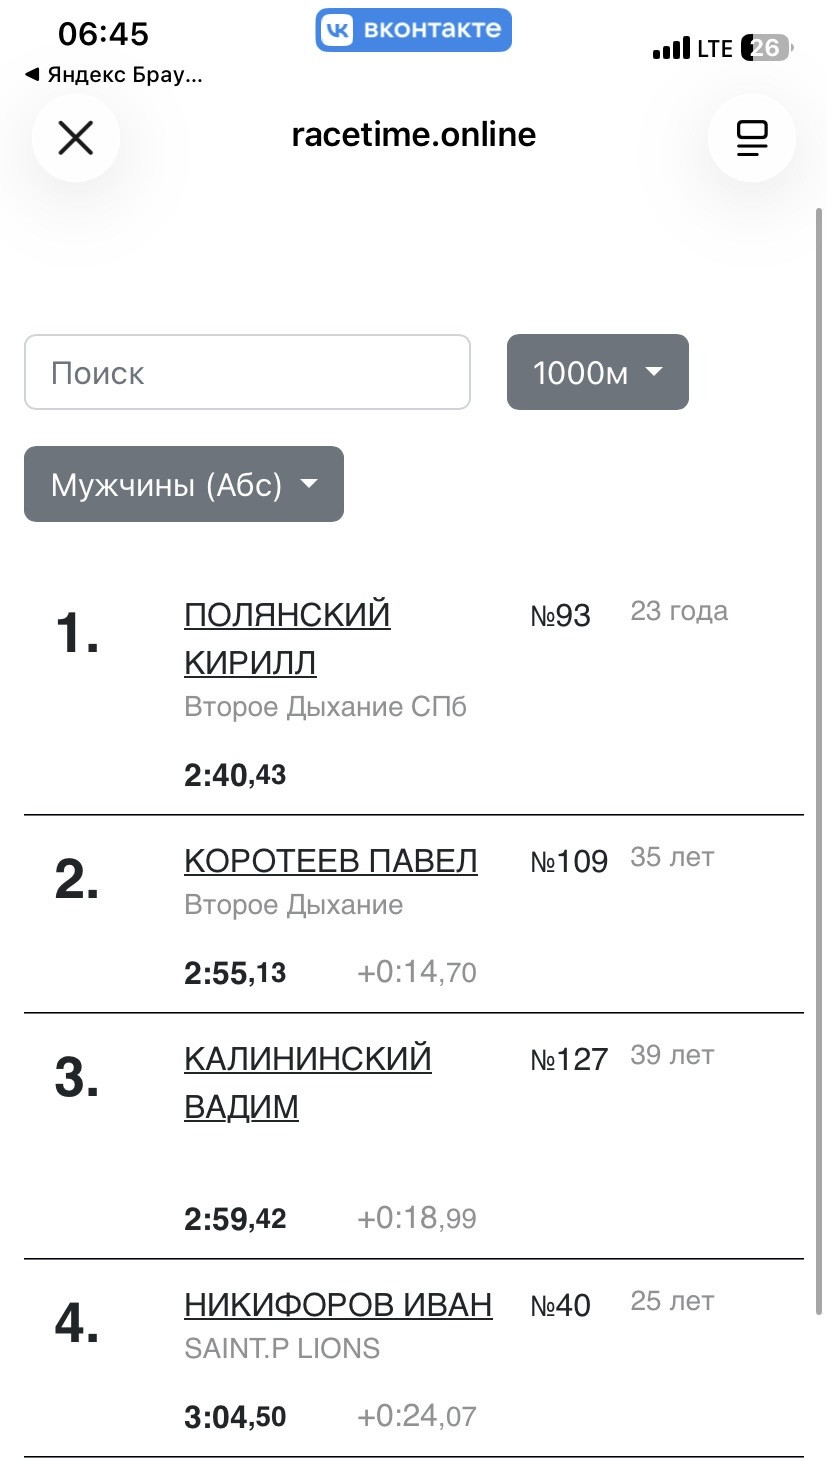Open the browser menu icon at top right

(x=751, y=138)
